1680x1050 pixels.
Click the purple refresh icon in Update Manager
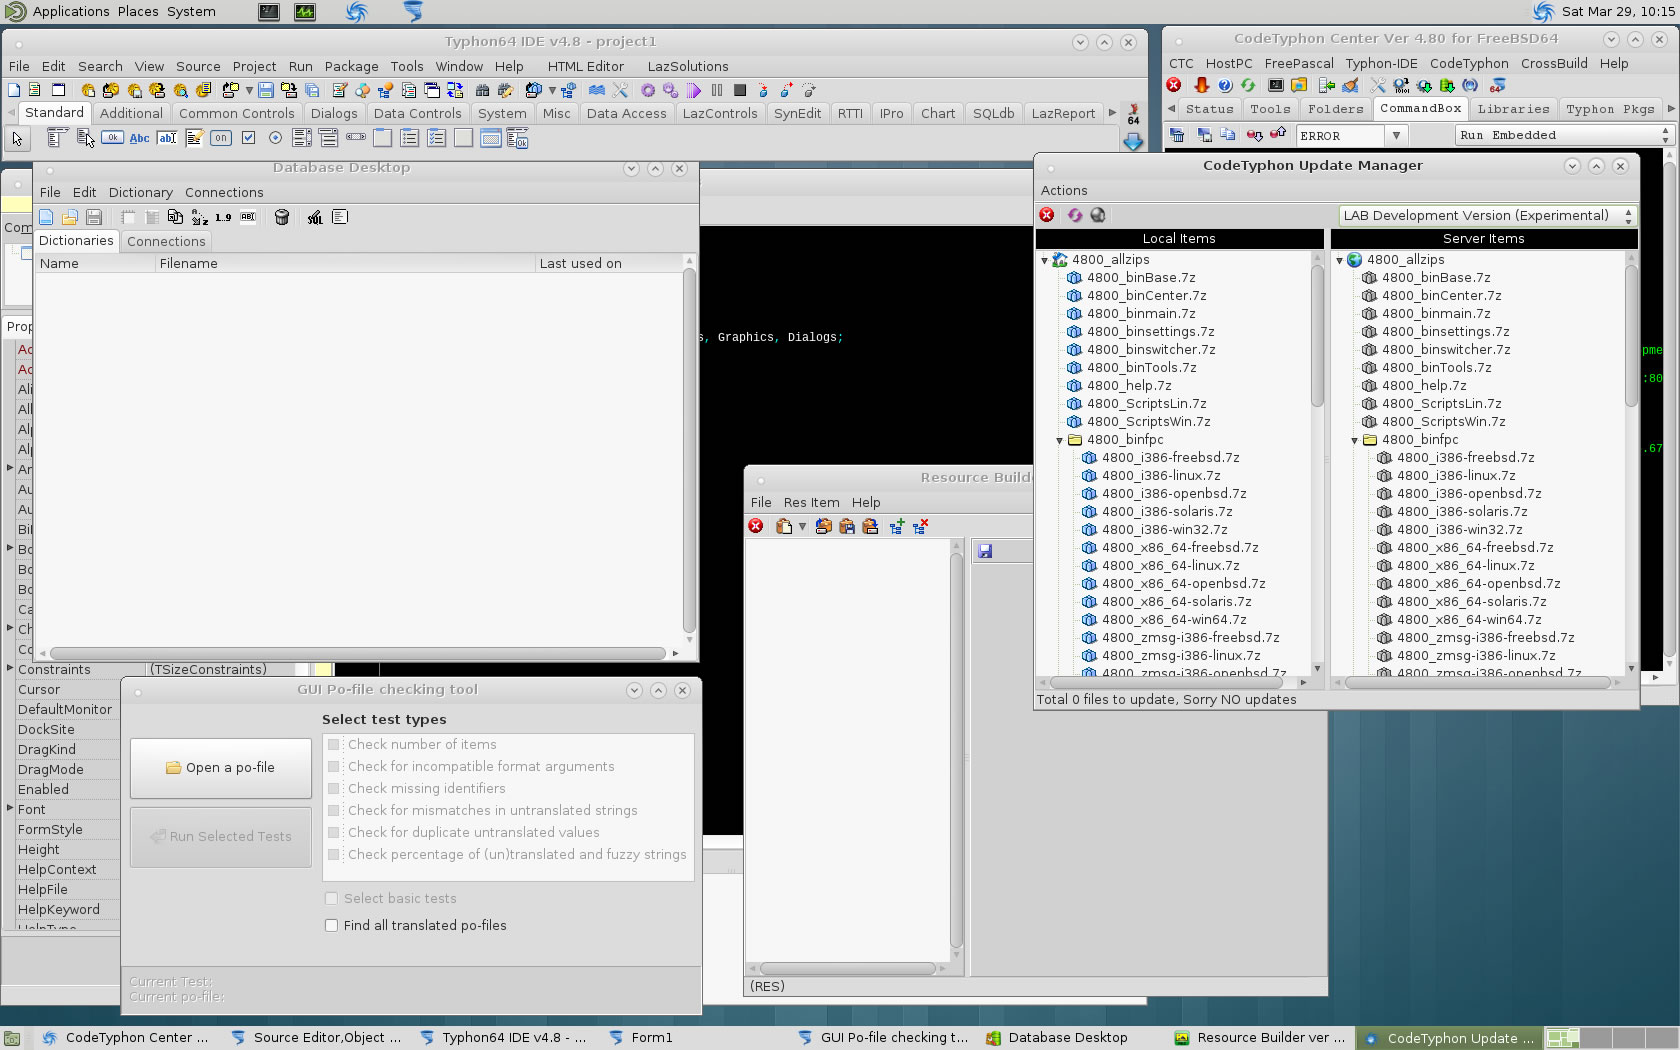[1074, 215]
